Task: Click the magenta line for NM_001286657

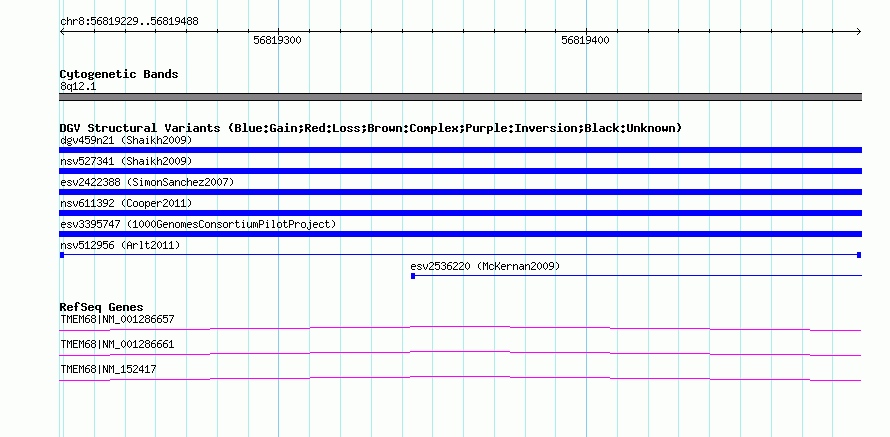Action: 460,328
